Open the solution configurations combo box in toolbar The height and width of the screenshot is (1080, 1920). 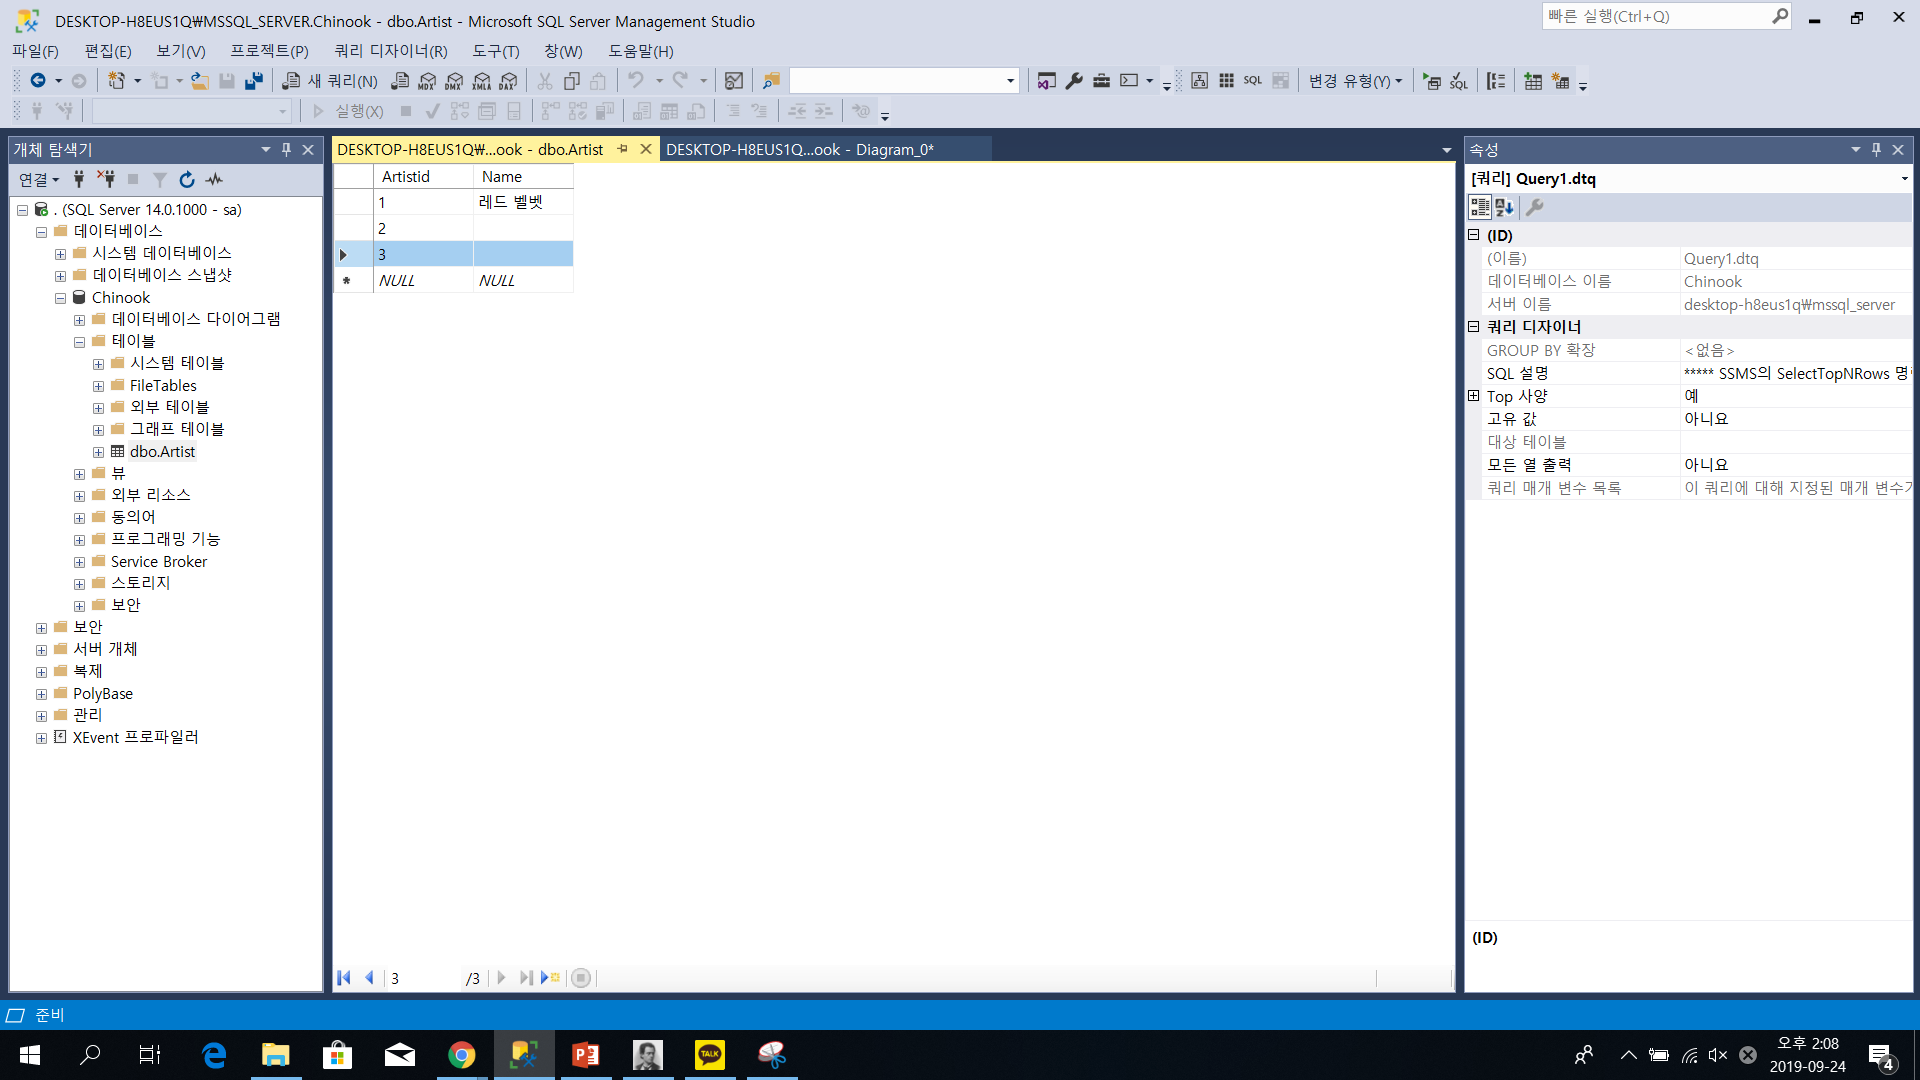(904, 81)
